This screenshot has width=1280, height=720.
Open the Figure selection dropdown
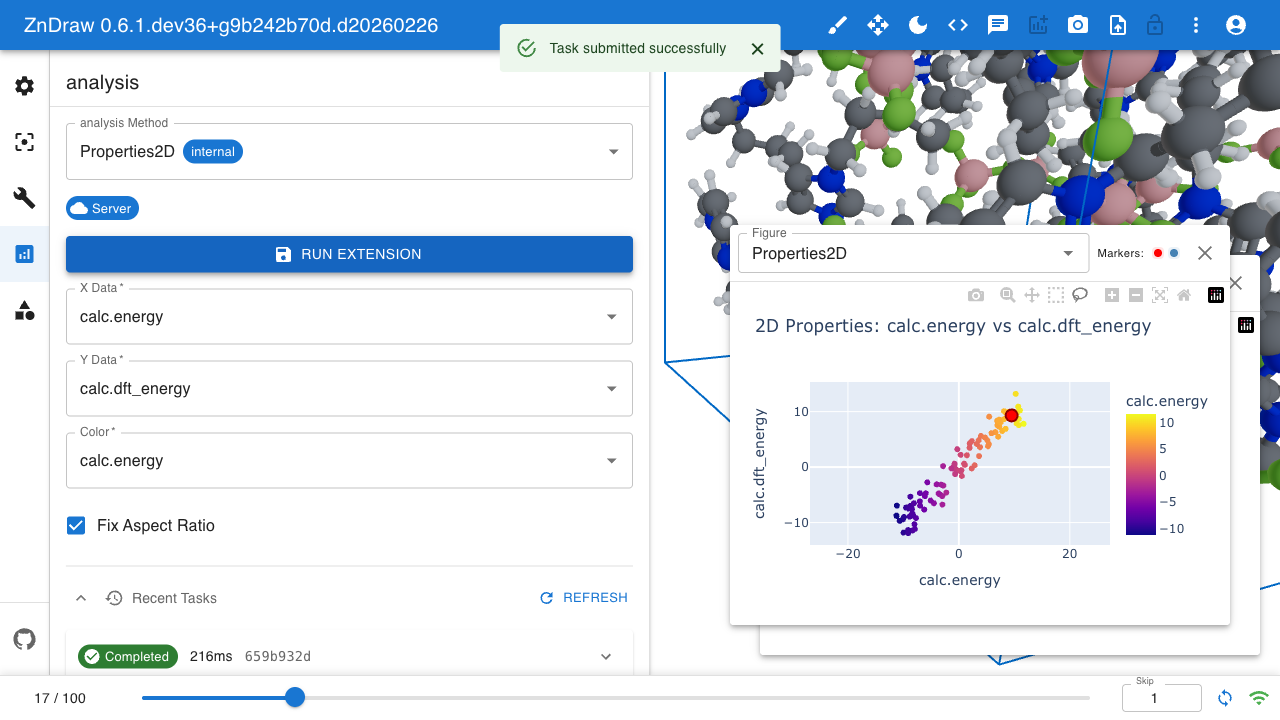pyautogui.click(x=913, y=253)
